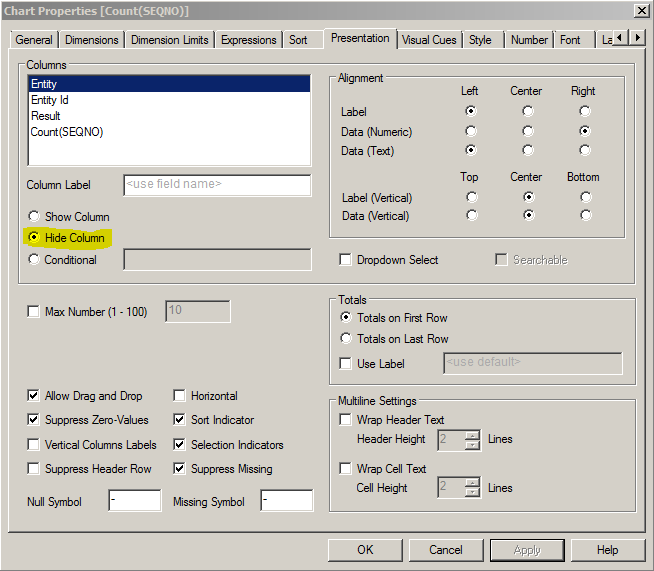The image size is (654, 571).
Task: Open the Number tab
Action: [x=529, y=40]
